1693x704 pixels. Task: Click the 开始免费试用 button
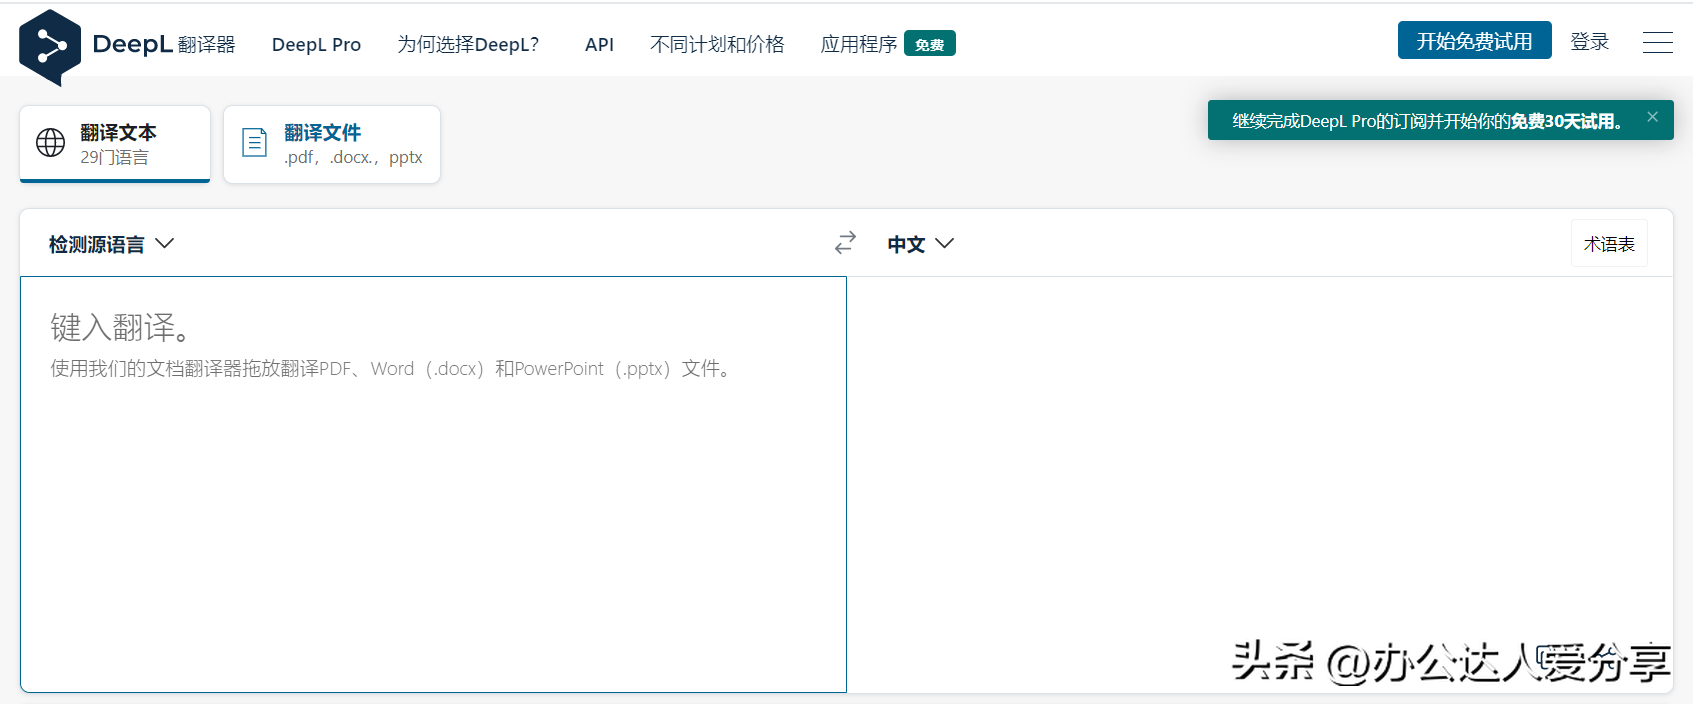[1474, 40]
